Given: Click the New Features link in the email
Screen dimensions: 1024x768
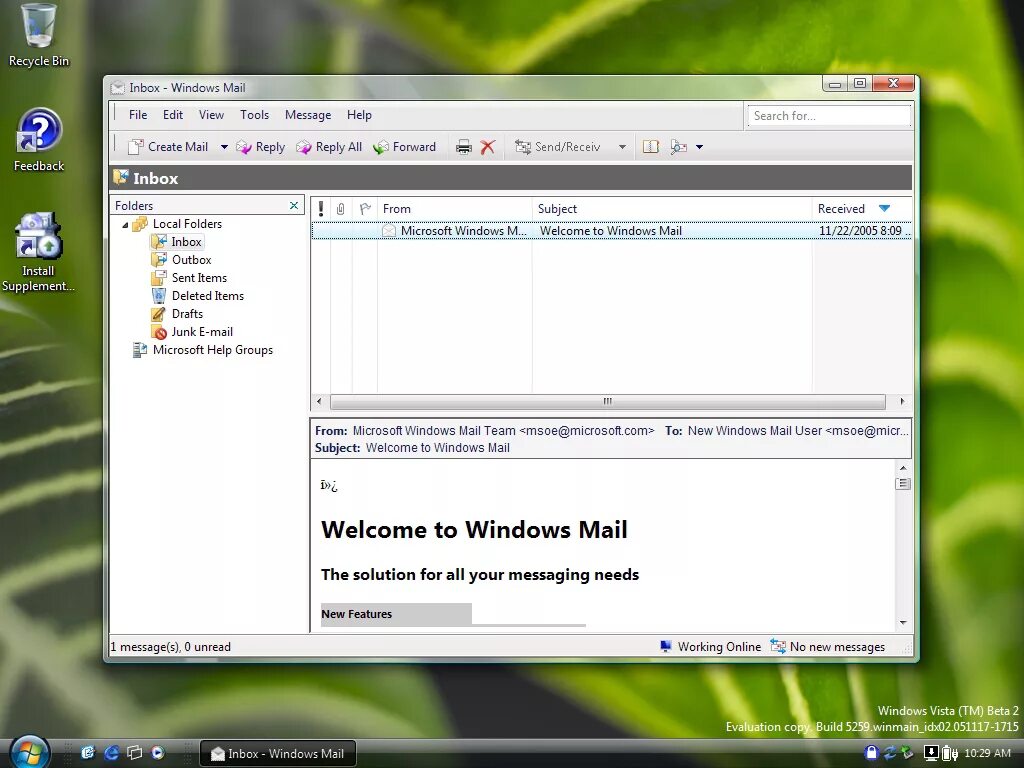Looking at the screenshot, I should pos(356,613).
